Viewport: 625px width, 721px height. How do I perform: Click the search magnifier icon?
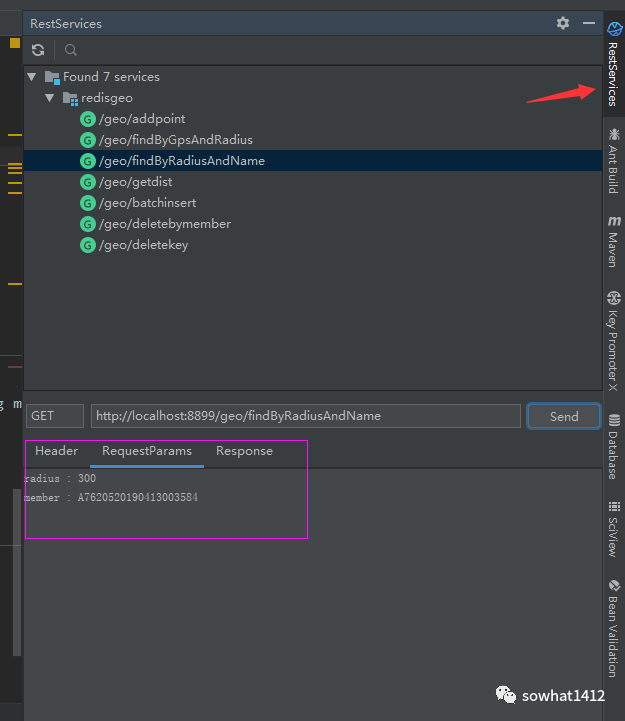(71, 50)
